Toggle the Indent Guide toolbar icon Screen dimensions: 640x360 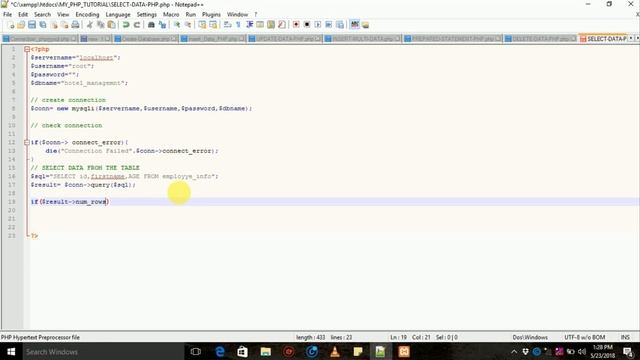(x=249, y=25)
